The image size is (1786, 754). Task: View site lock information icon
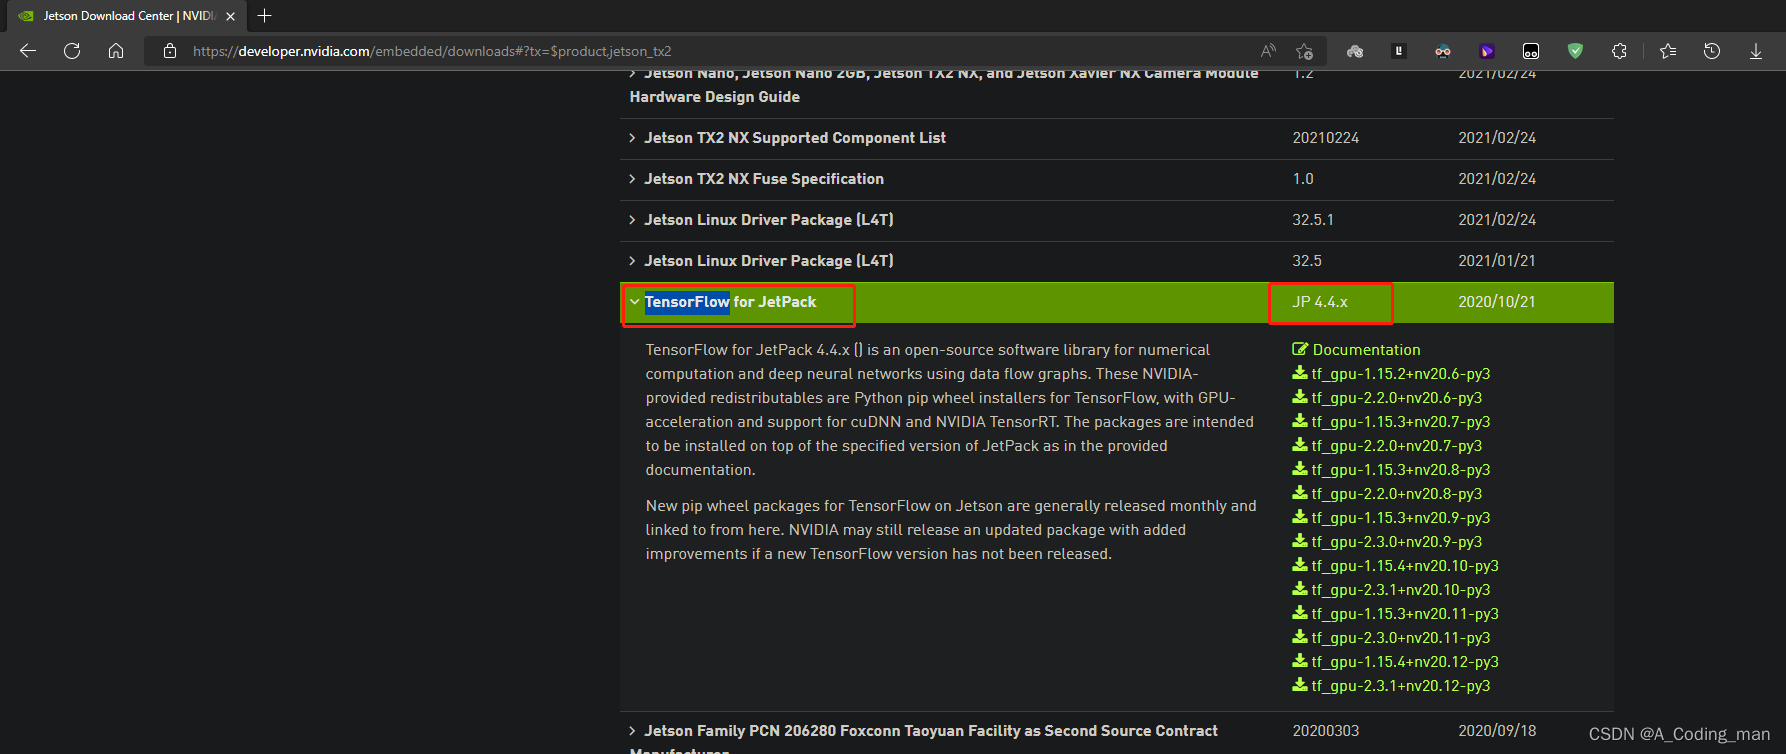point(170,51)
